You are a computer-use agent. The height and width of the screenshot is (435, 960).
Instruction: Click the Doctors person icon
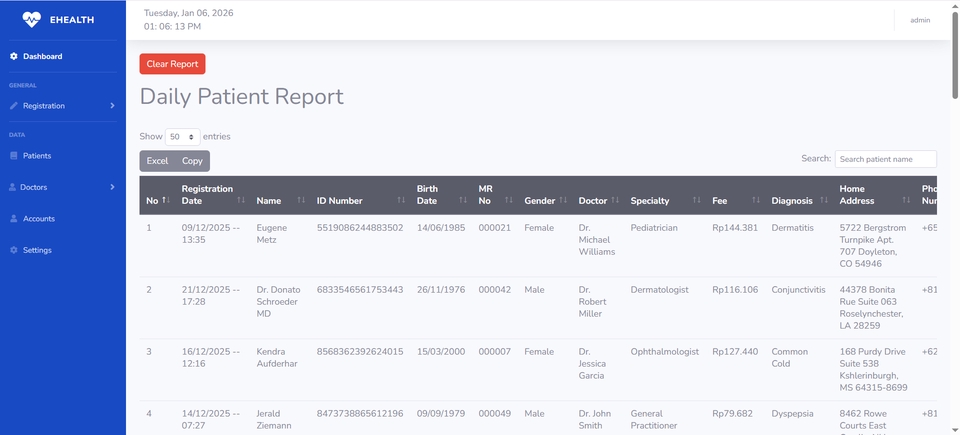click(14, 187)
